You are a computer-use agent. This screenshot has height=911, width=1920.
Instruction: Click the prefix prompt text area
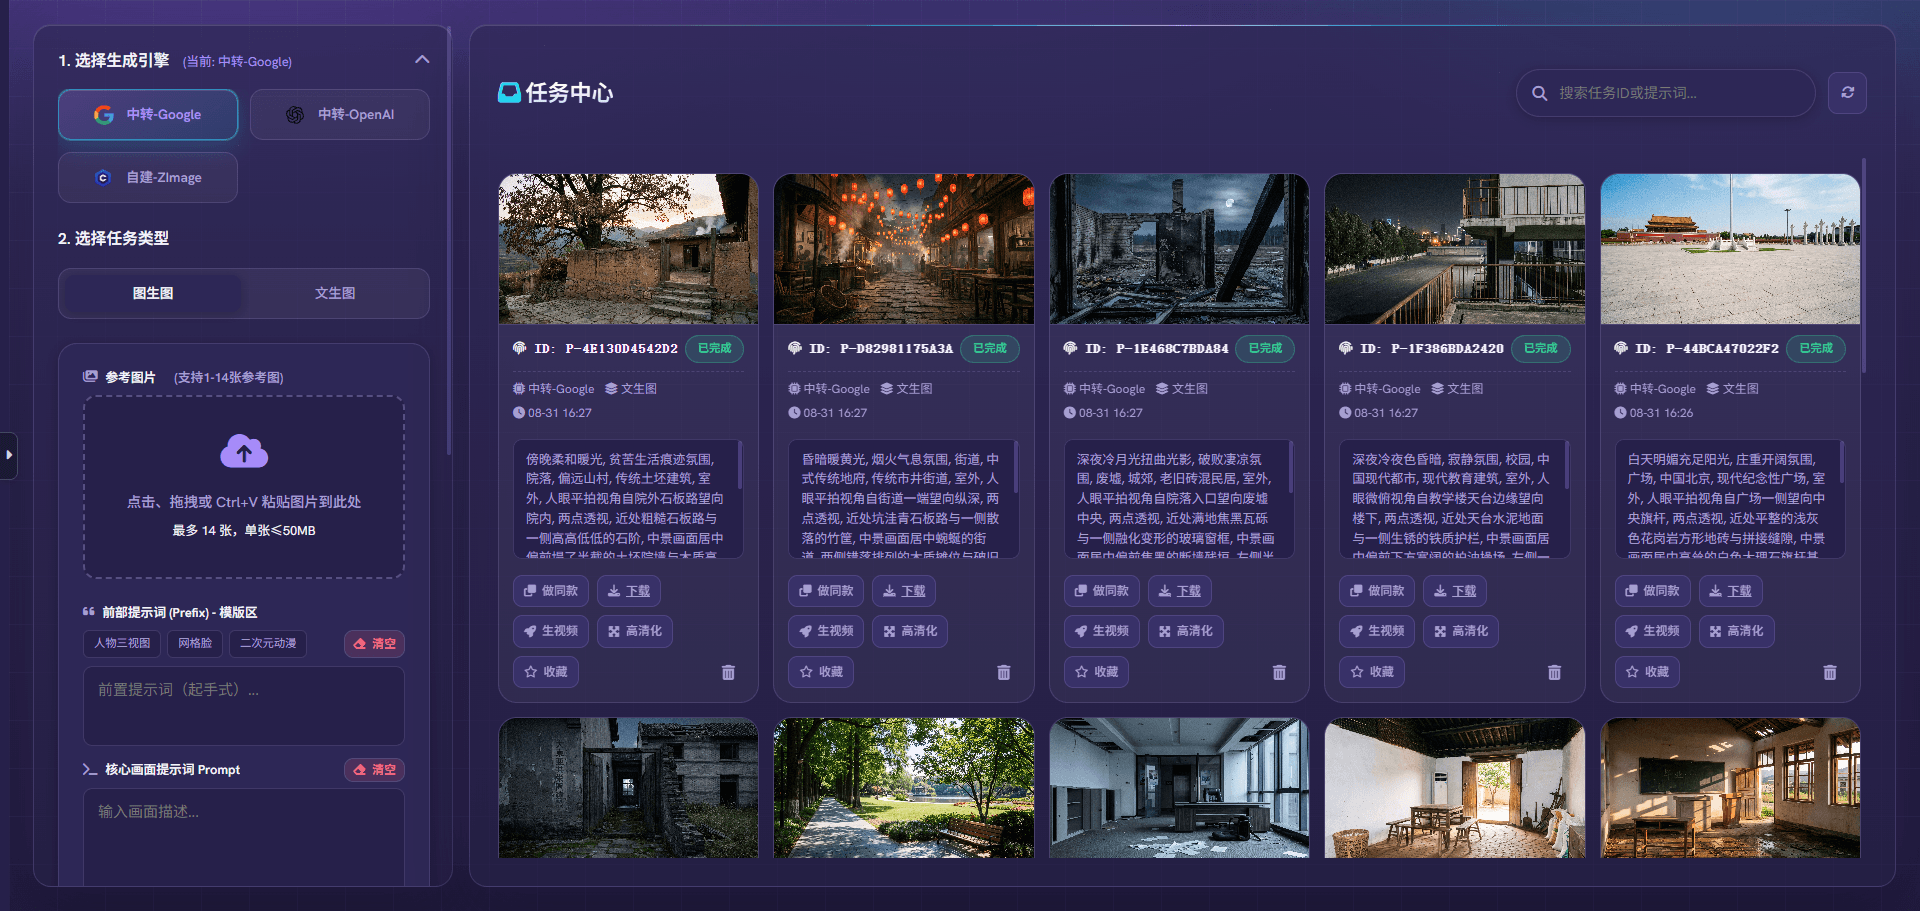click(244, 706)
